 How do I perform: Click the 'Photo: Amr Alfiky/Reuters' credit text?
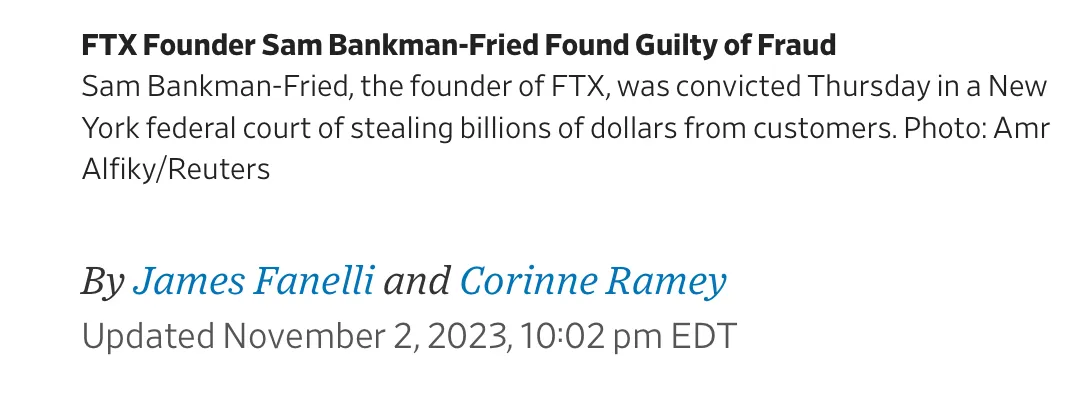[565, 149]
